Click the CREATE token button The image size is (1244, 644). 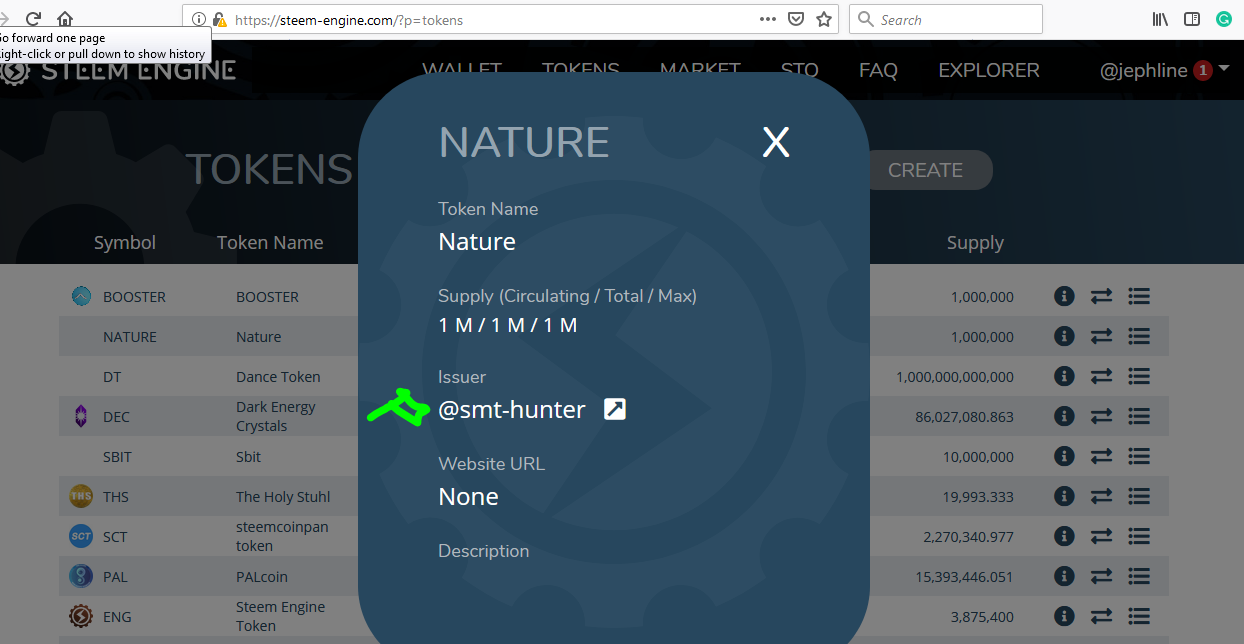coord(925,170)
